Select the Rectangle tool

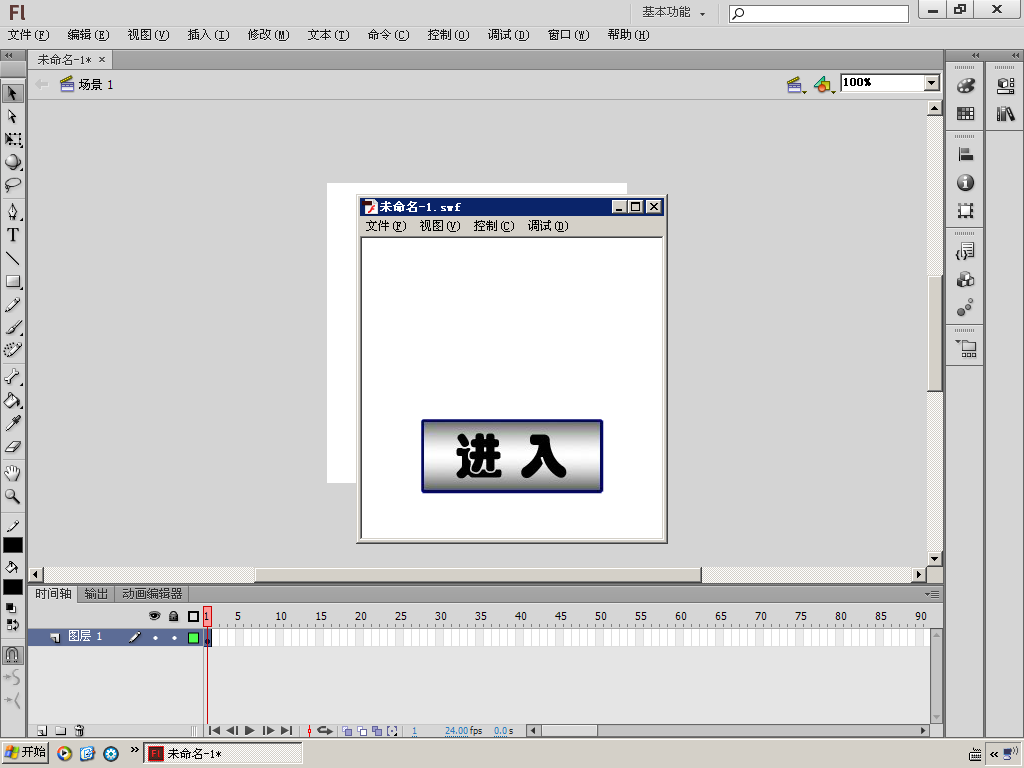[12, 281]
